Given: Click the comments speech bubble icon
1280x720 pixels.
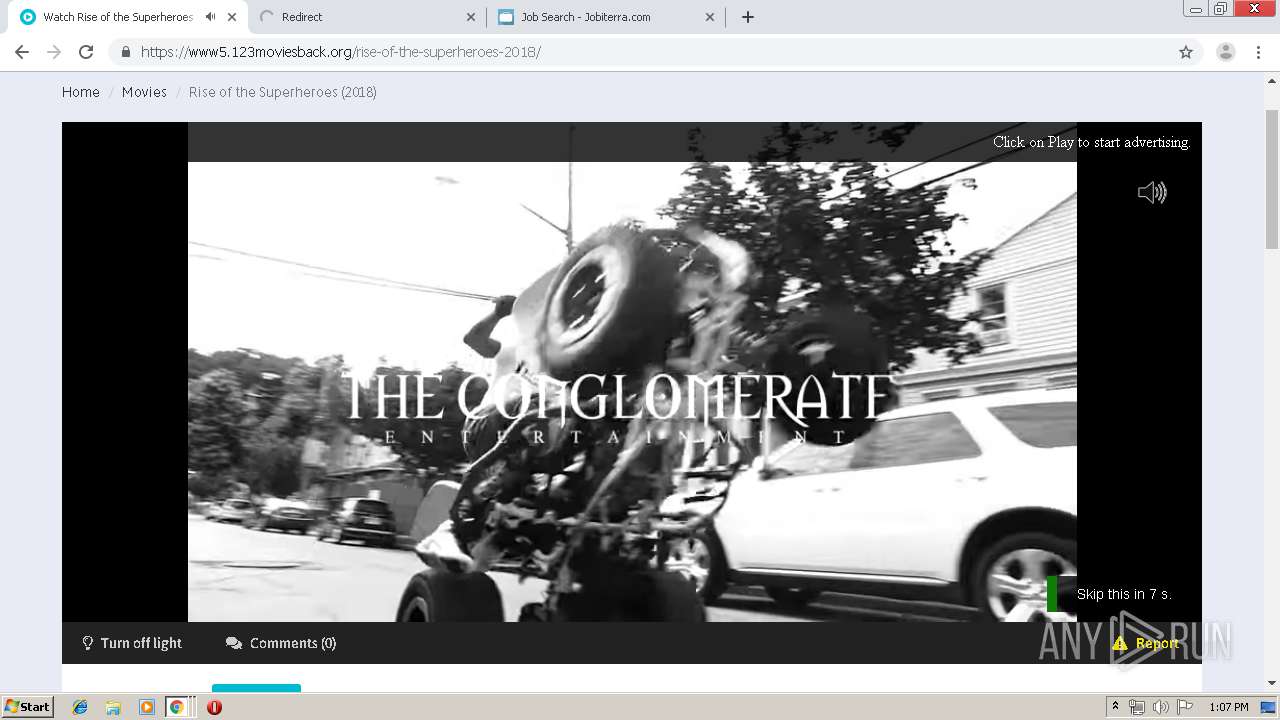Looking at the screenshot, I should pos(234,643).
